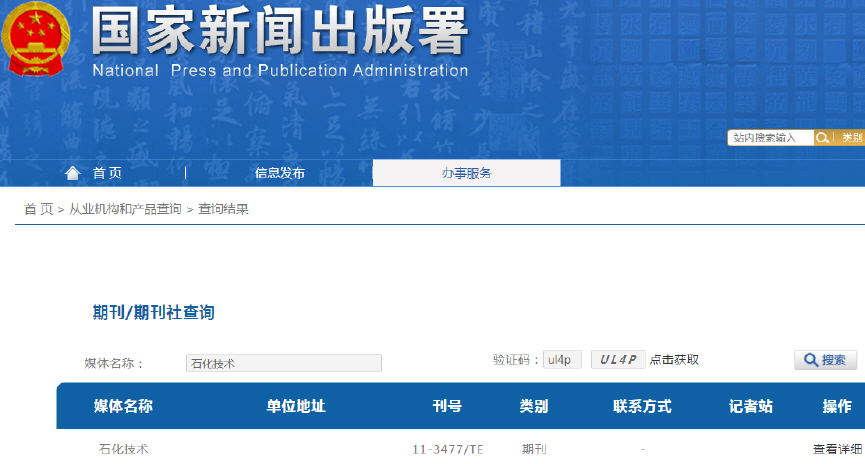The width and height of the screenshot is (865, 464).
Task: Click the home icon beside 首页
Action: point(73,173)
